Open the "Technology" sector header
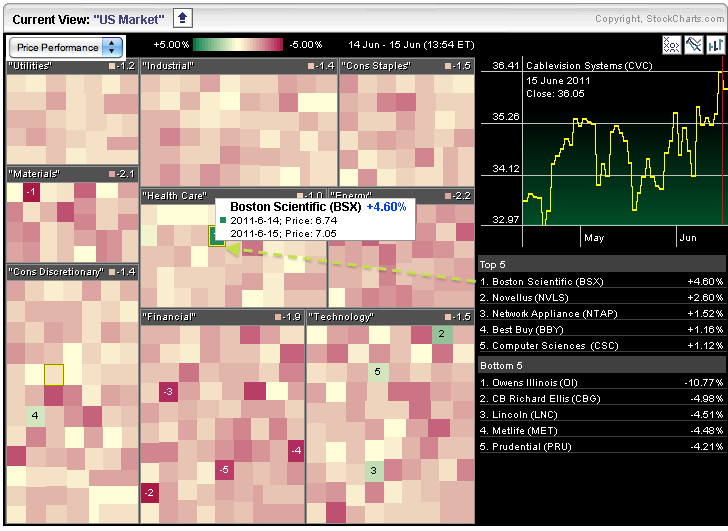 (390, 317)
